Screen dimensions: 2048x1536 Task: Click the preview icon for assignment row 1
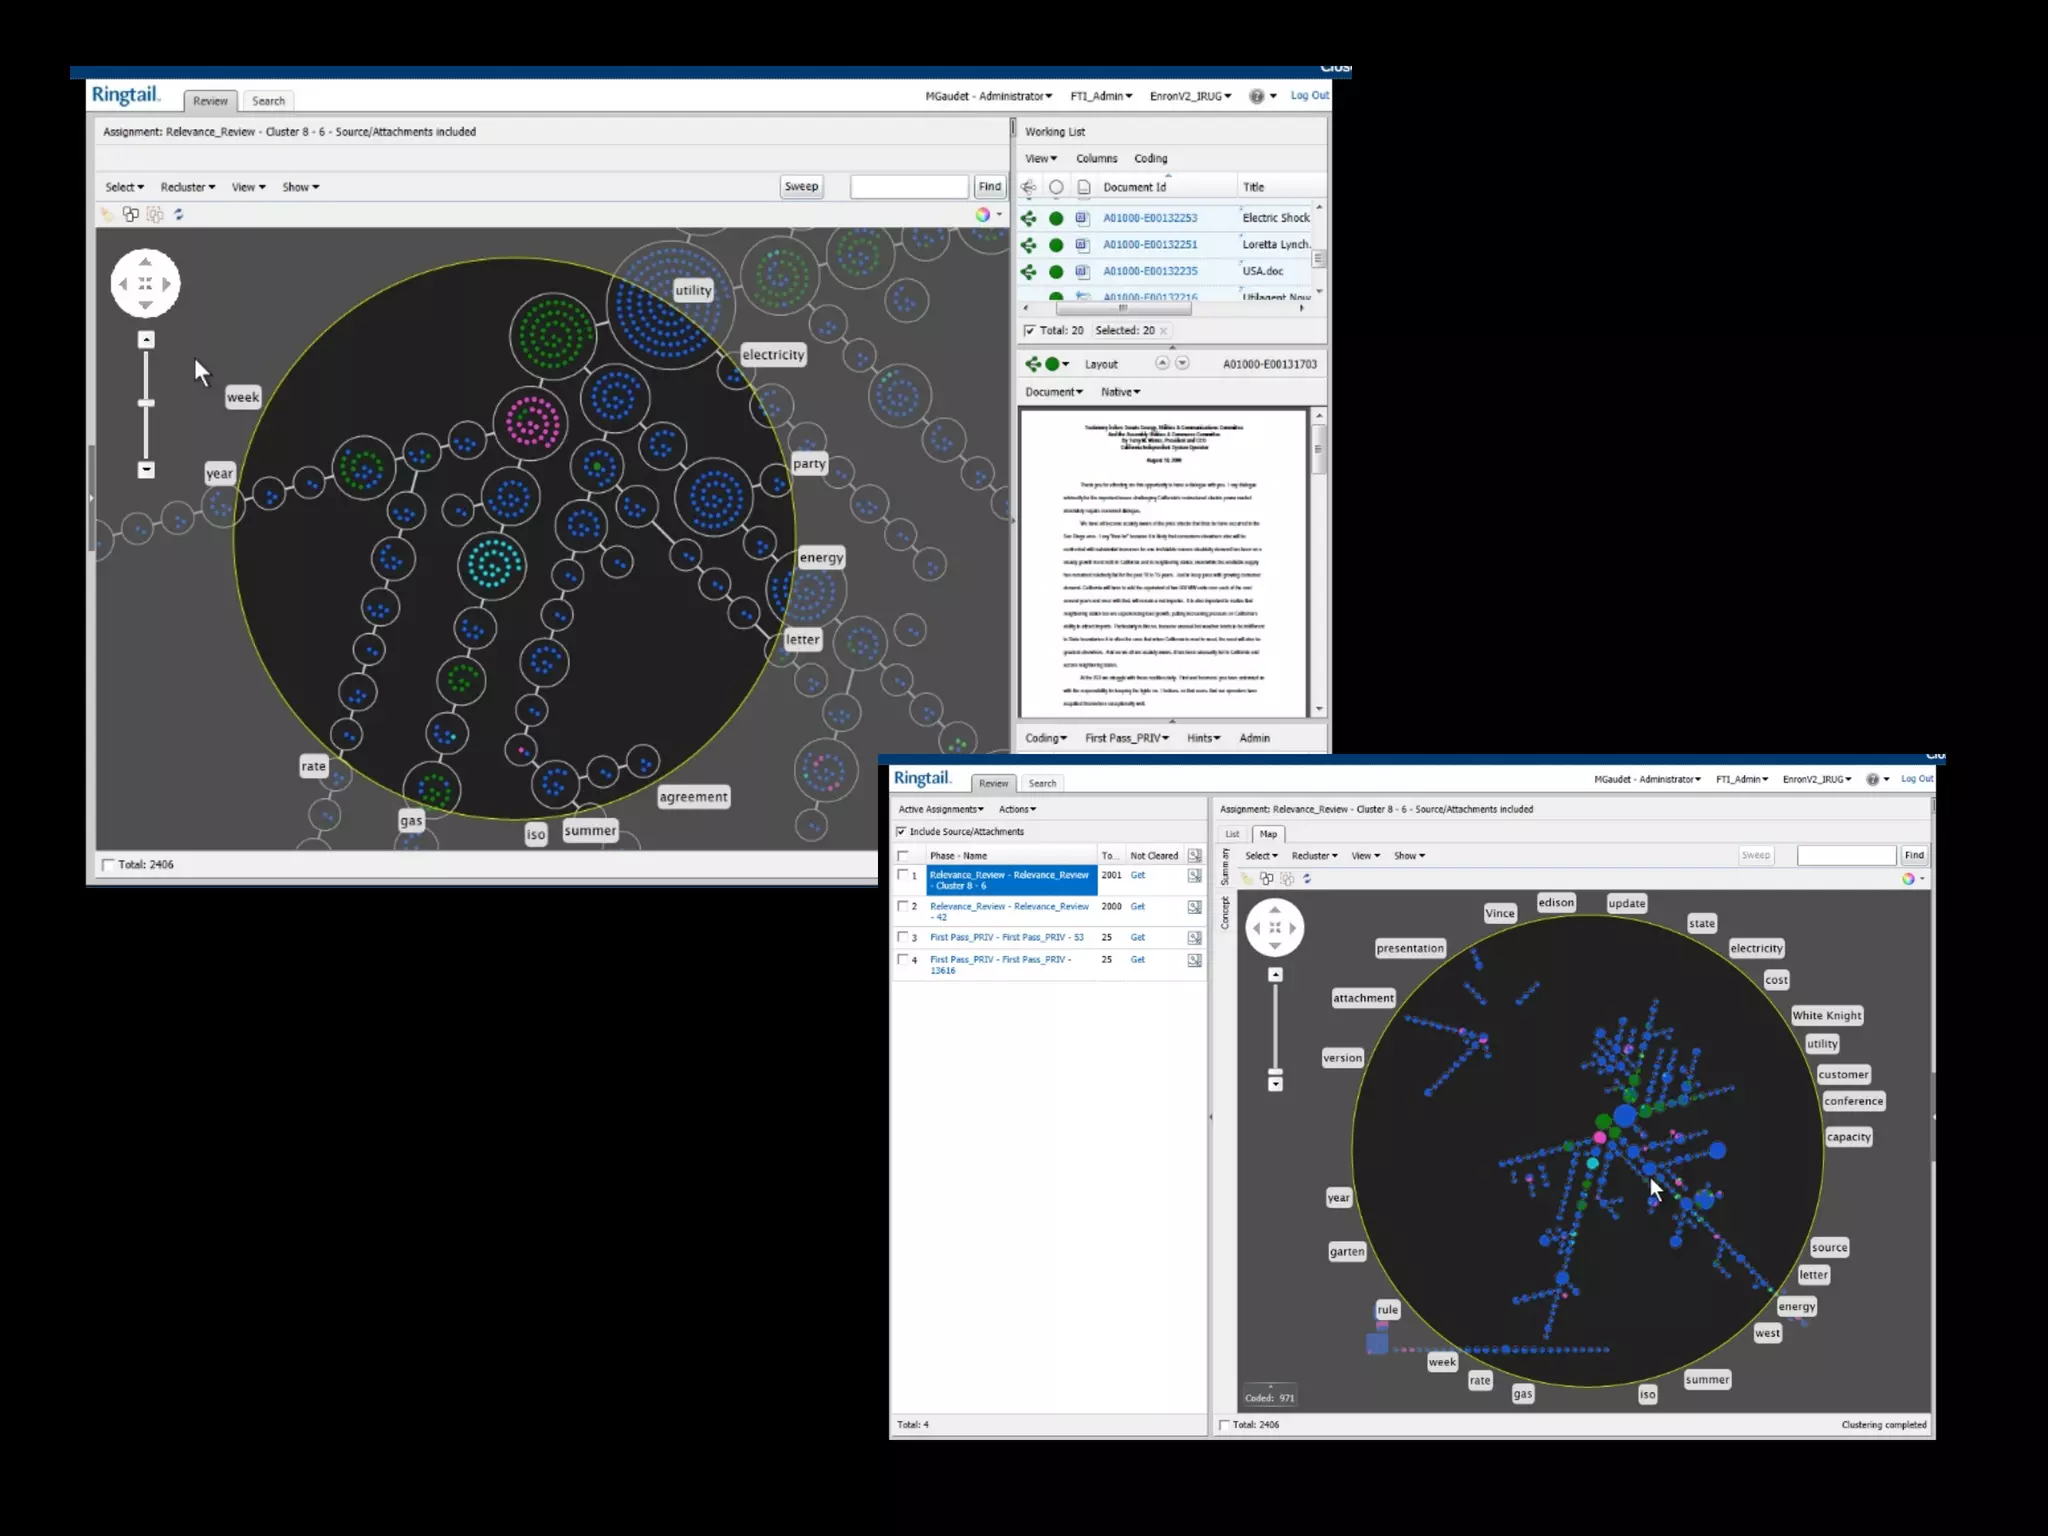[x=1194, y=876]
